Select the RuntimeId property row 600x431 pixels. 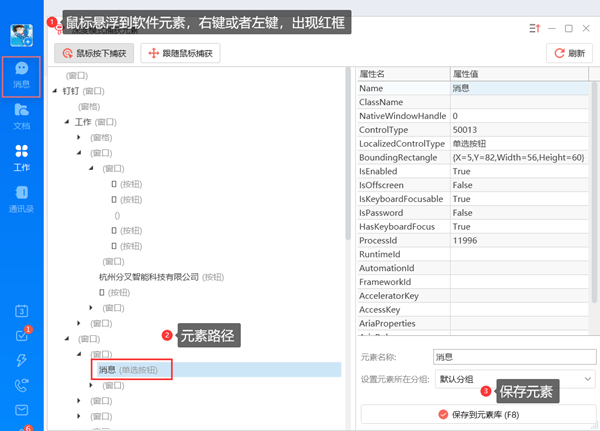click(473, 254)
